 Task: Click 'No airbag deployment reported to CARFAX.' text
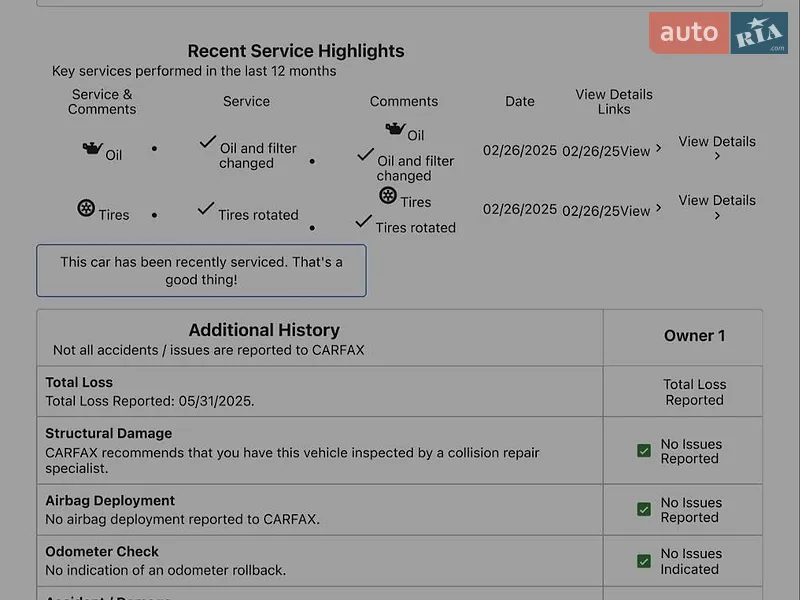(182, 519)
